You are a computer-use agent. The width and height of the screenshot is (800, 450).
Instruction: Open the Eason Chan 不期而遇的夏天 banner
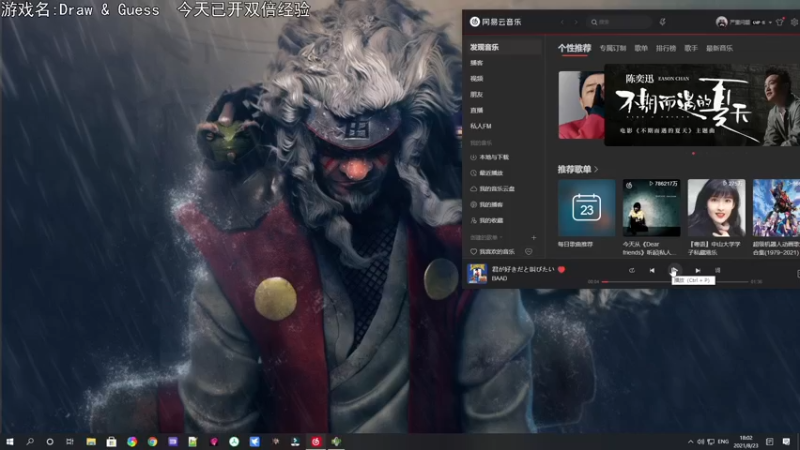pos(702,105)
